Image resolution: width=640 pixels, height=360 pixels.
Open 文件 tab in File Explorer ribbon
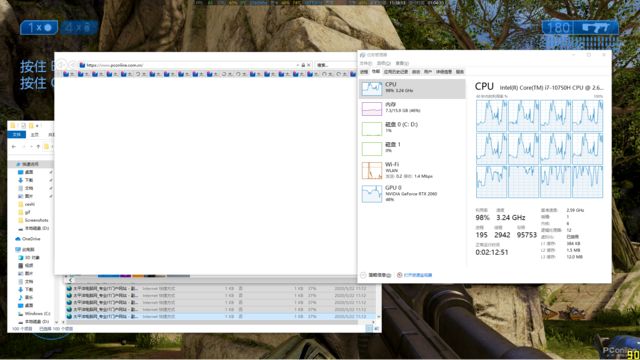pos(17,135)
